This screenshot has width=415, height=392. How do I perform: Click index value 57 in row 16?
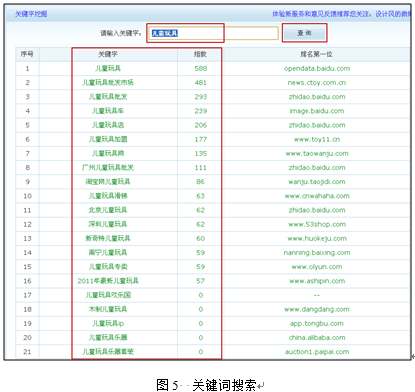200,281
